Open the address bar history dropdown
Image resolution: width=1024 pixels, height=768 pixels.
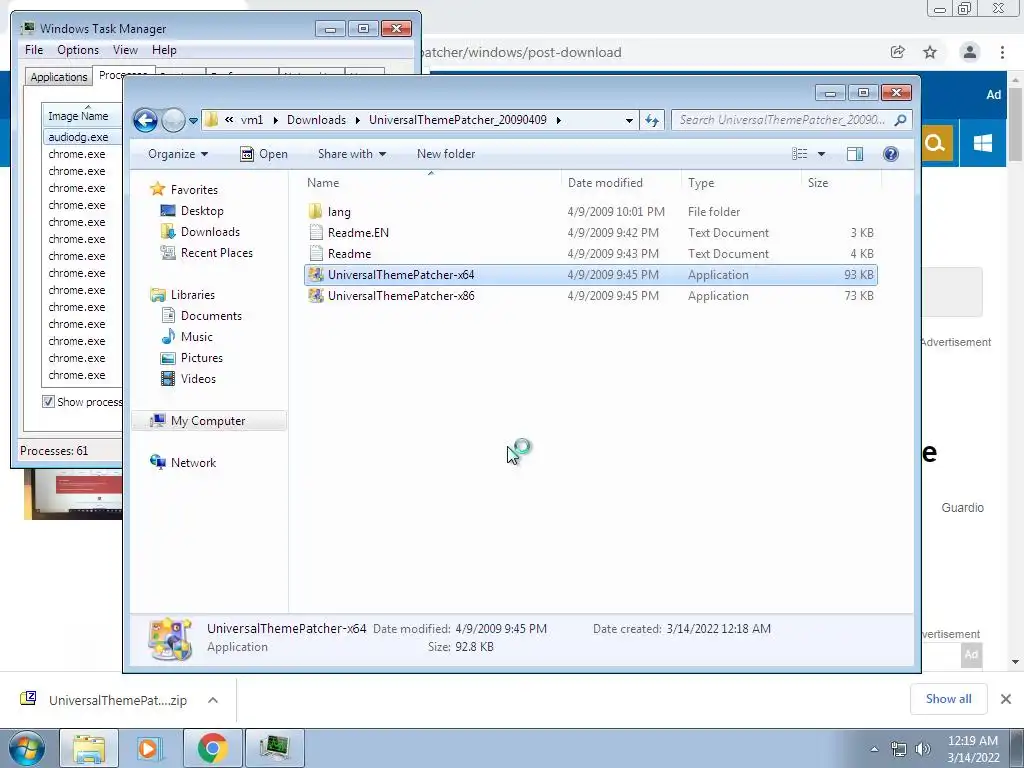[x=629, y=120]
